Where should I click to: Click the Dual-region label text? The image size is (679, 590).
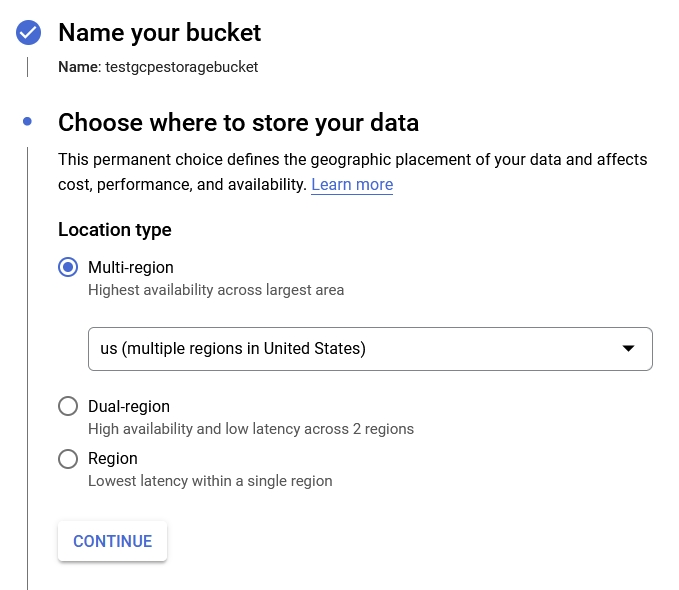[129, 406]
